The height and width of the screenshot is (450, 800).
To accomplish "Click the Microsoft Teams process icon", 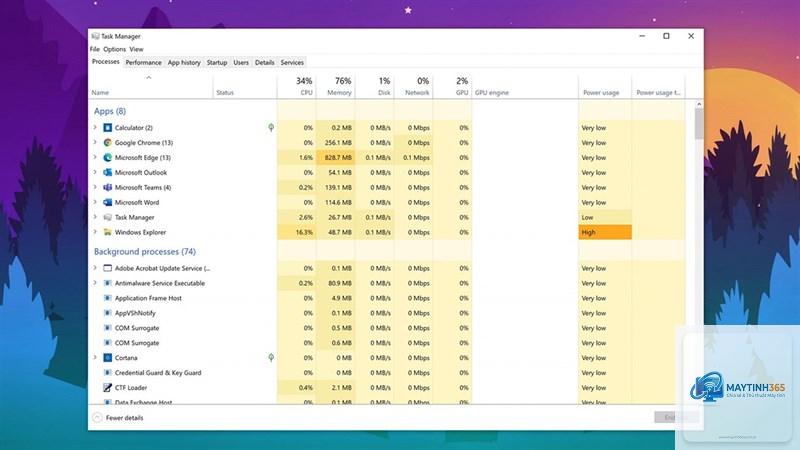I will (x=108, y=187).
